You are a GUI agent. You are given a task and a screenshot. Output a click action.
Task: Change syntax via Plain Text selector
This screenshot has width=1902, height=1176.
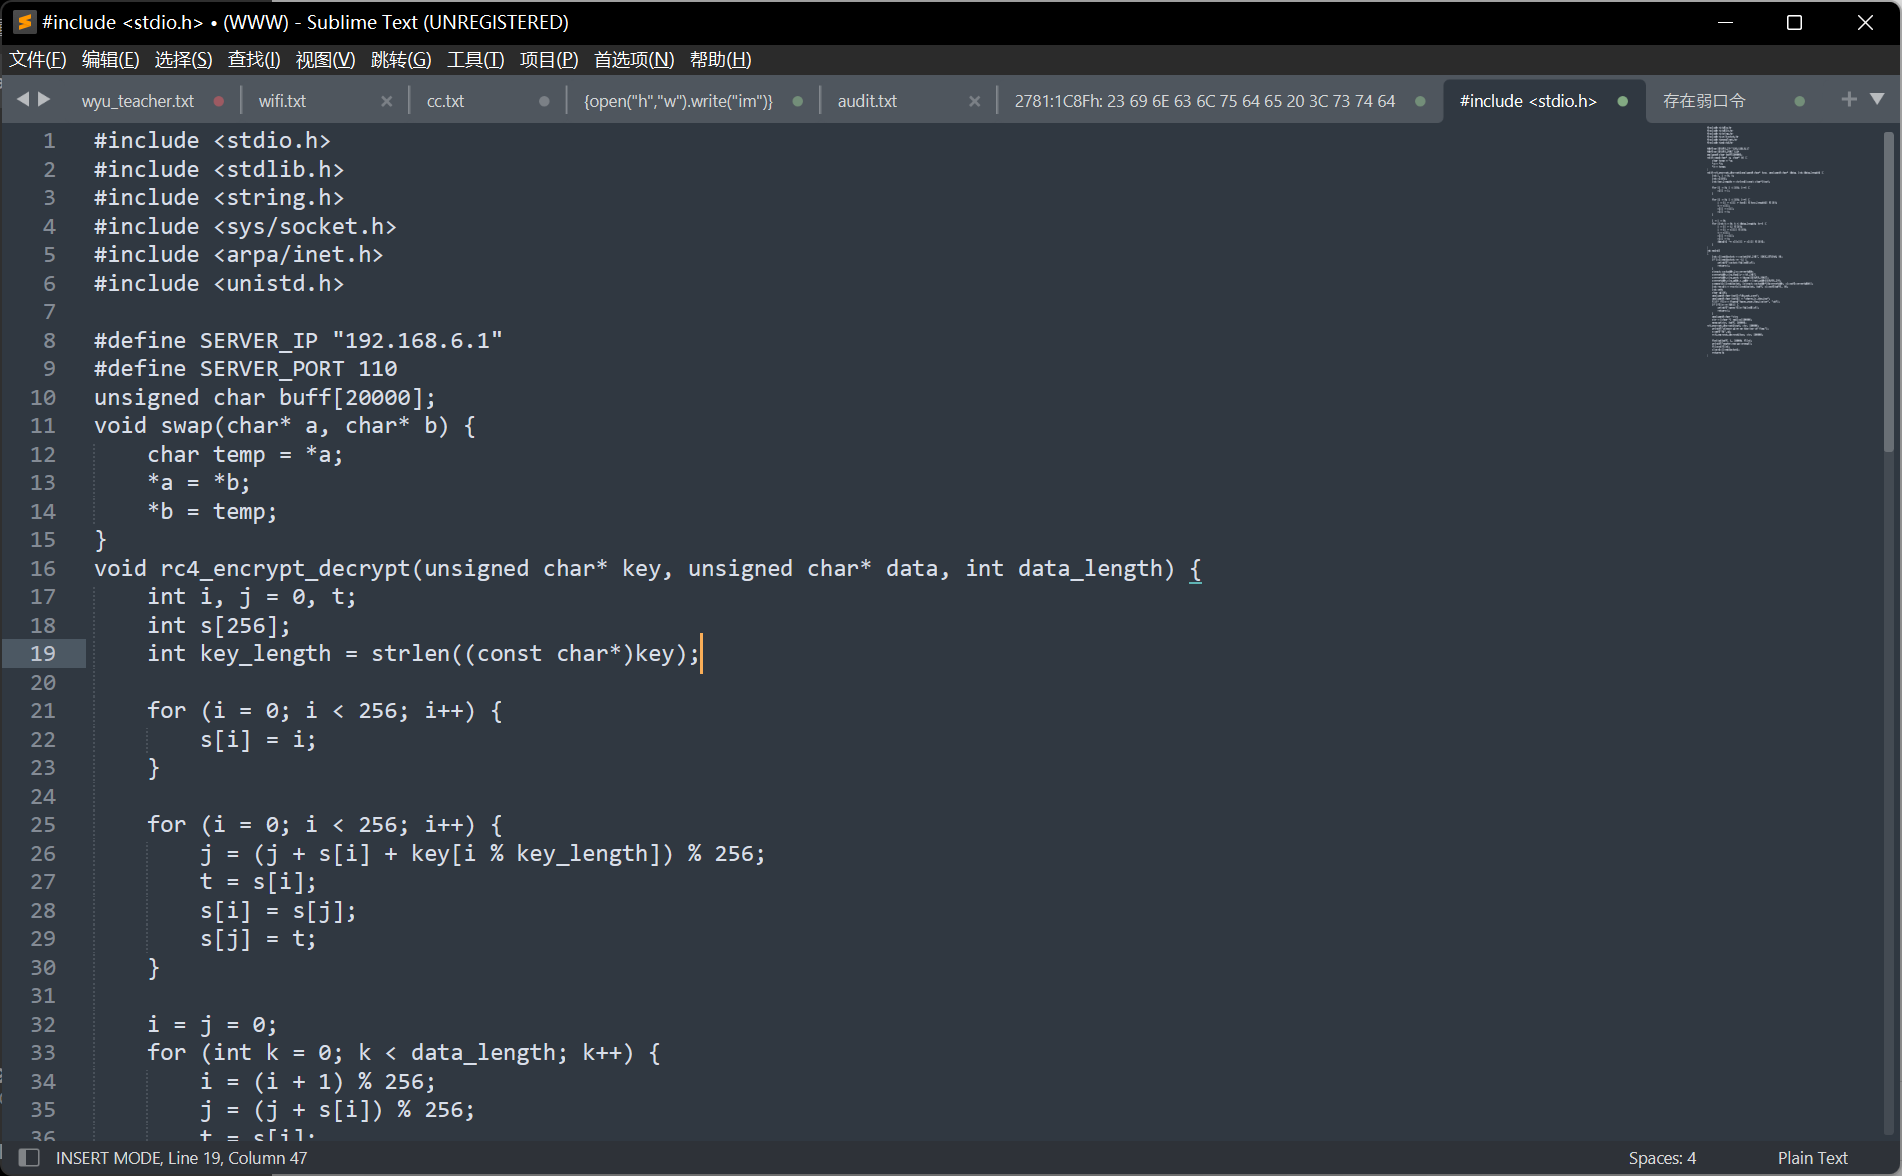1812,1158
